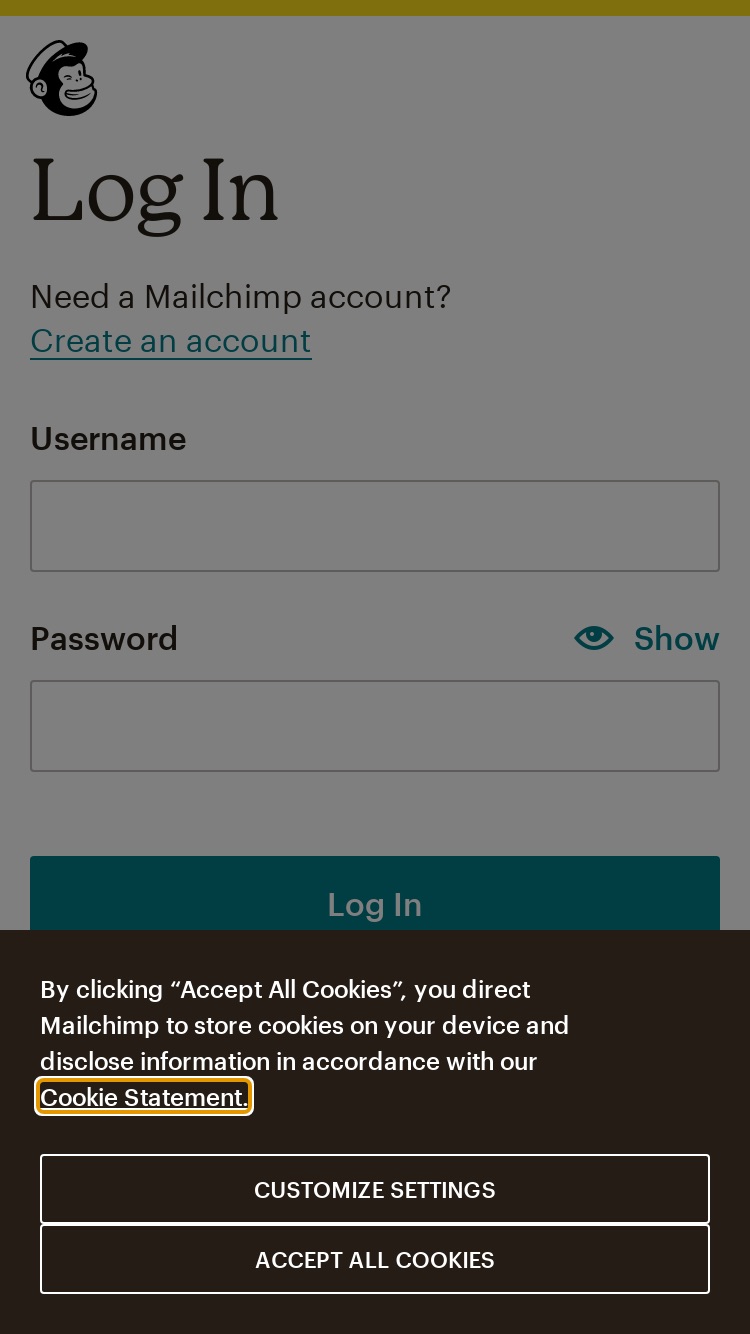The width and height of the screenshot is (750, 1334).
Task: Click the cookie consent message paragraph
Action: click(x=305, y=1043)
